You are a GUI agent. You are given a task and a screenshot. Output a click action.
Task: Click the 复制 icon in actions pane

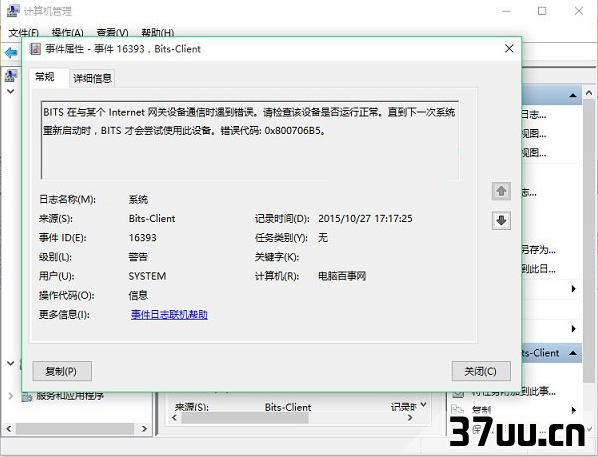(x=457, y=410)
